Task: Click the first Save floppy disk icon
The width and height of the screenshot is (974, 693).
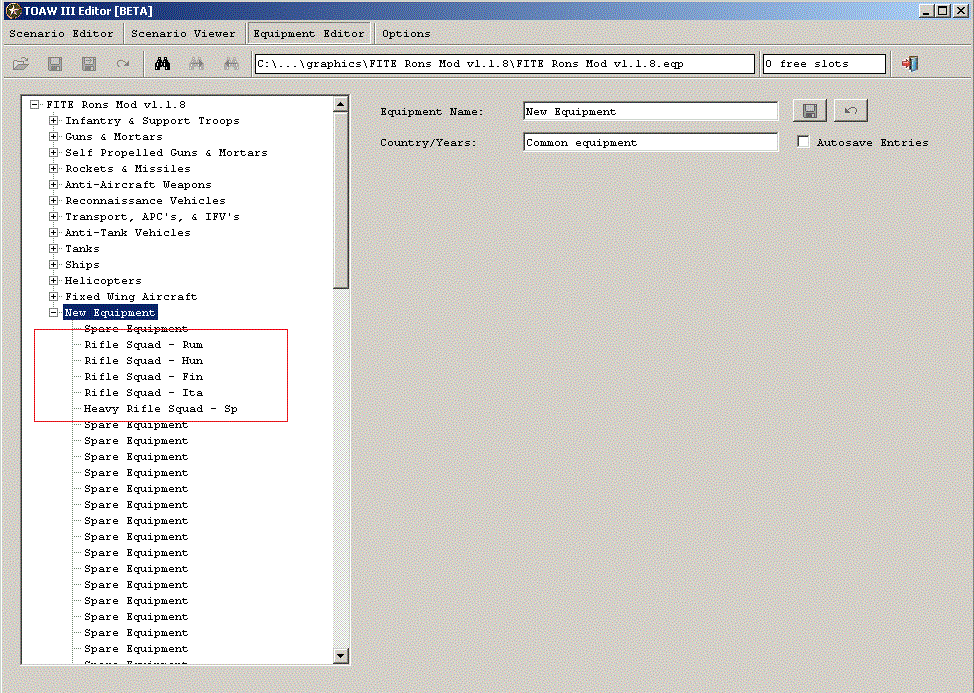Action: click(x=55, y=63)
